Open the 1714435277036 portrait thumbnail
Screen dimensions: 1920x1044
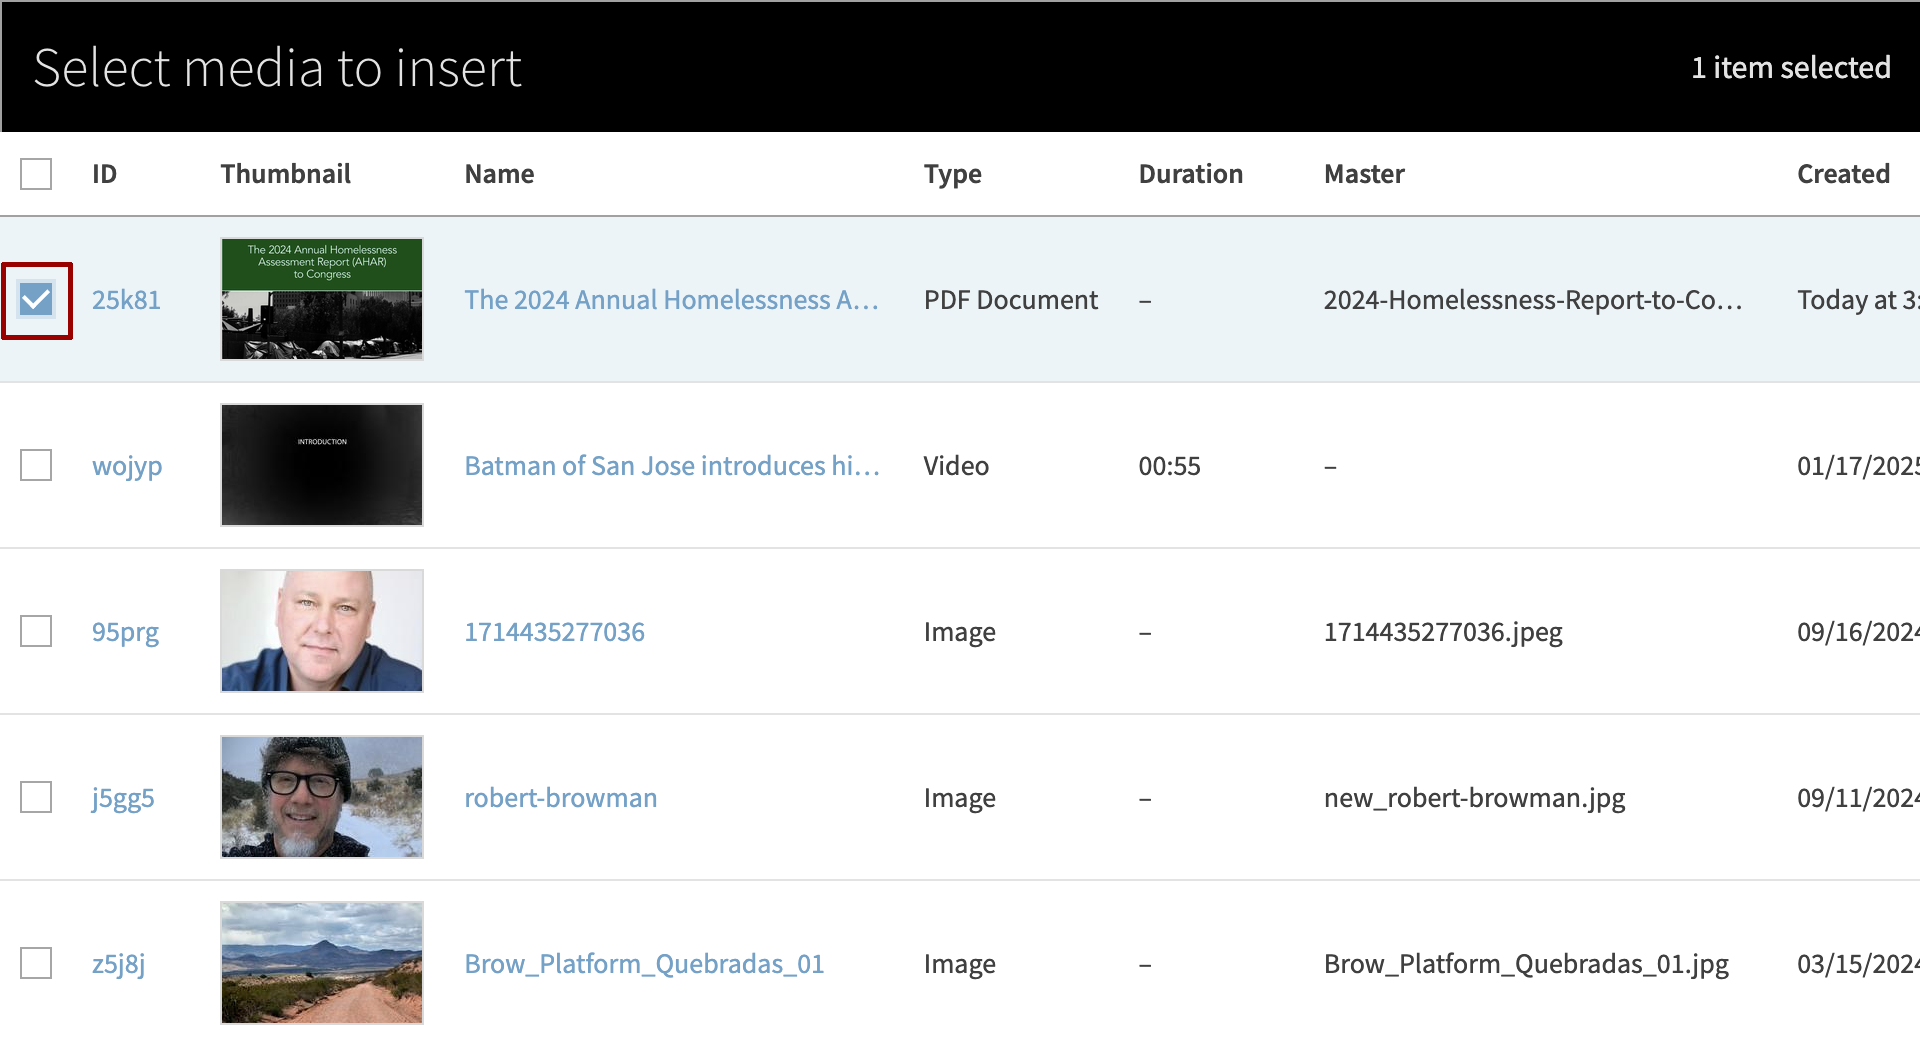tap(321, 631)
